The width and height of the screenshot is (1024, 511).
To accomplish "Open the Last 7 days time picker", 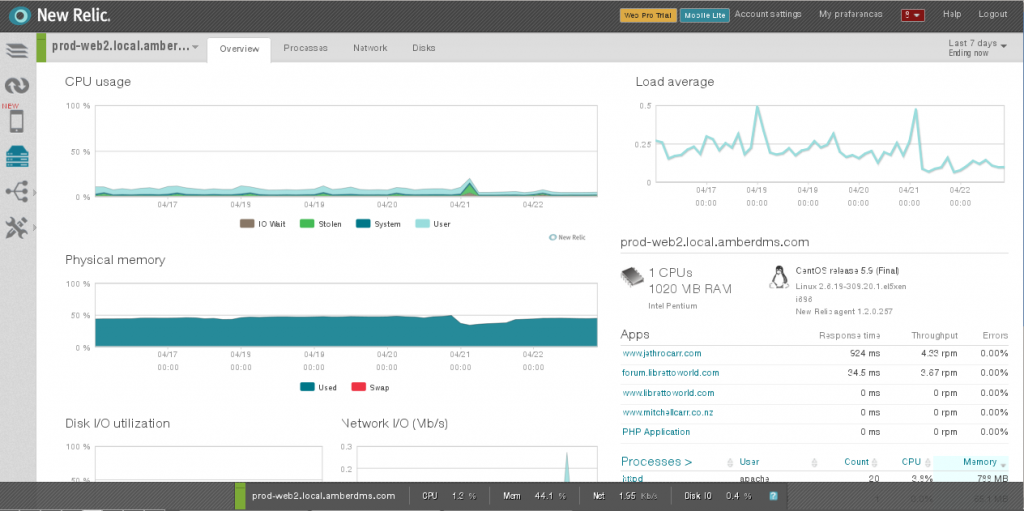I will [x=977, y=48].
